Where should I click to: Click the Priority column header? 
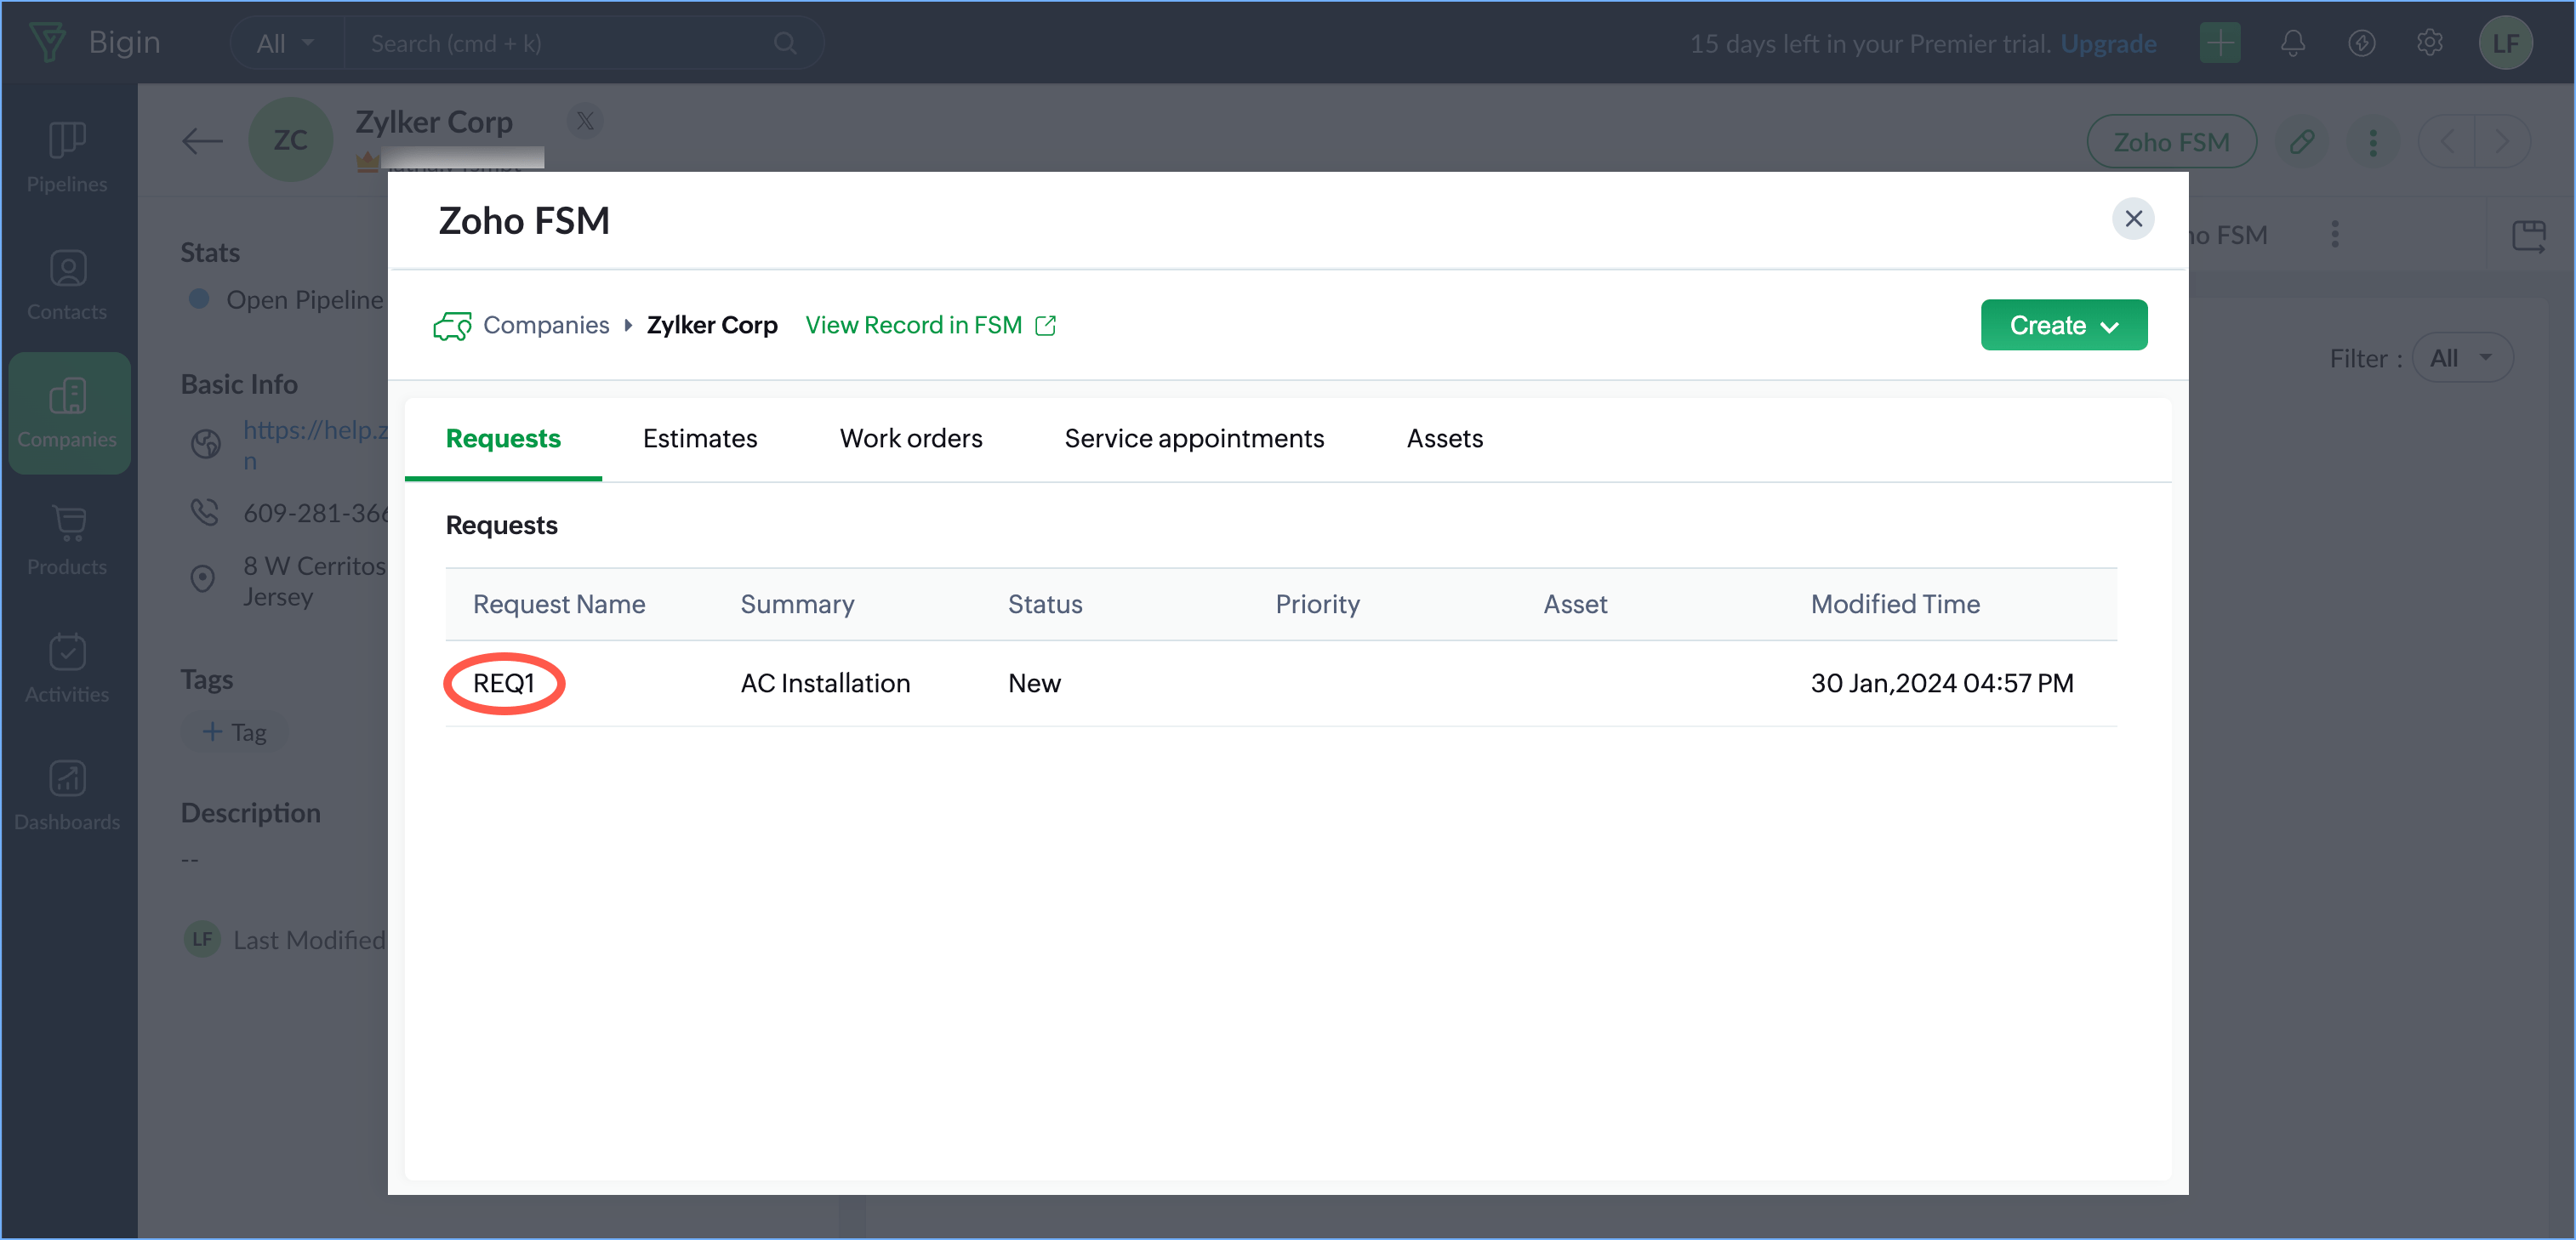pos(1317,604)
